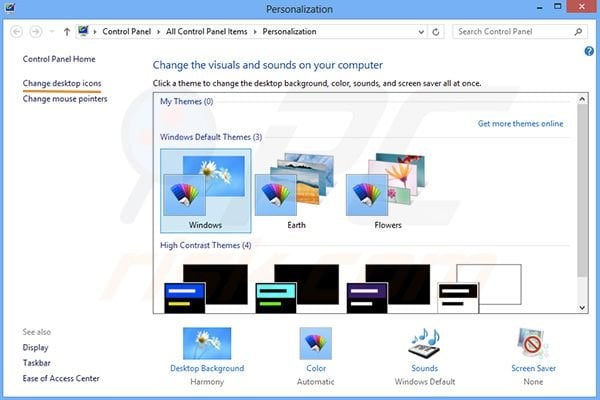Open Help with the question mark icon

tap(589, 51)
